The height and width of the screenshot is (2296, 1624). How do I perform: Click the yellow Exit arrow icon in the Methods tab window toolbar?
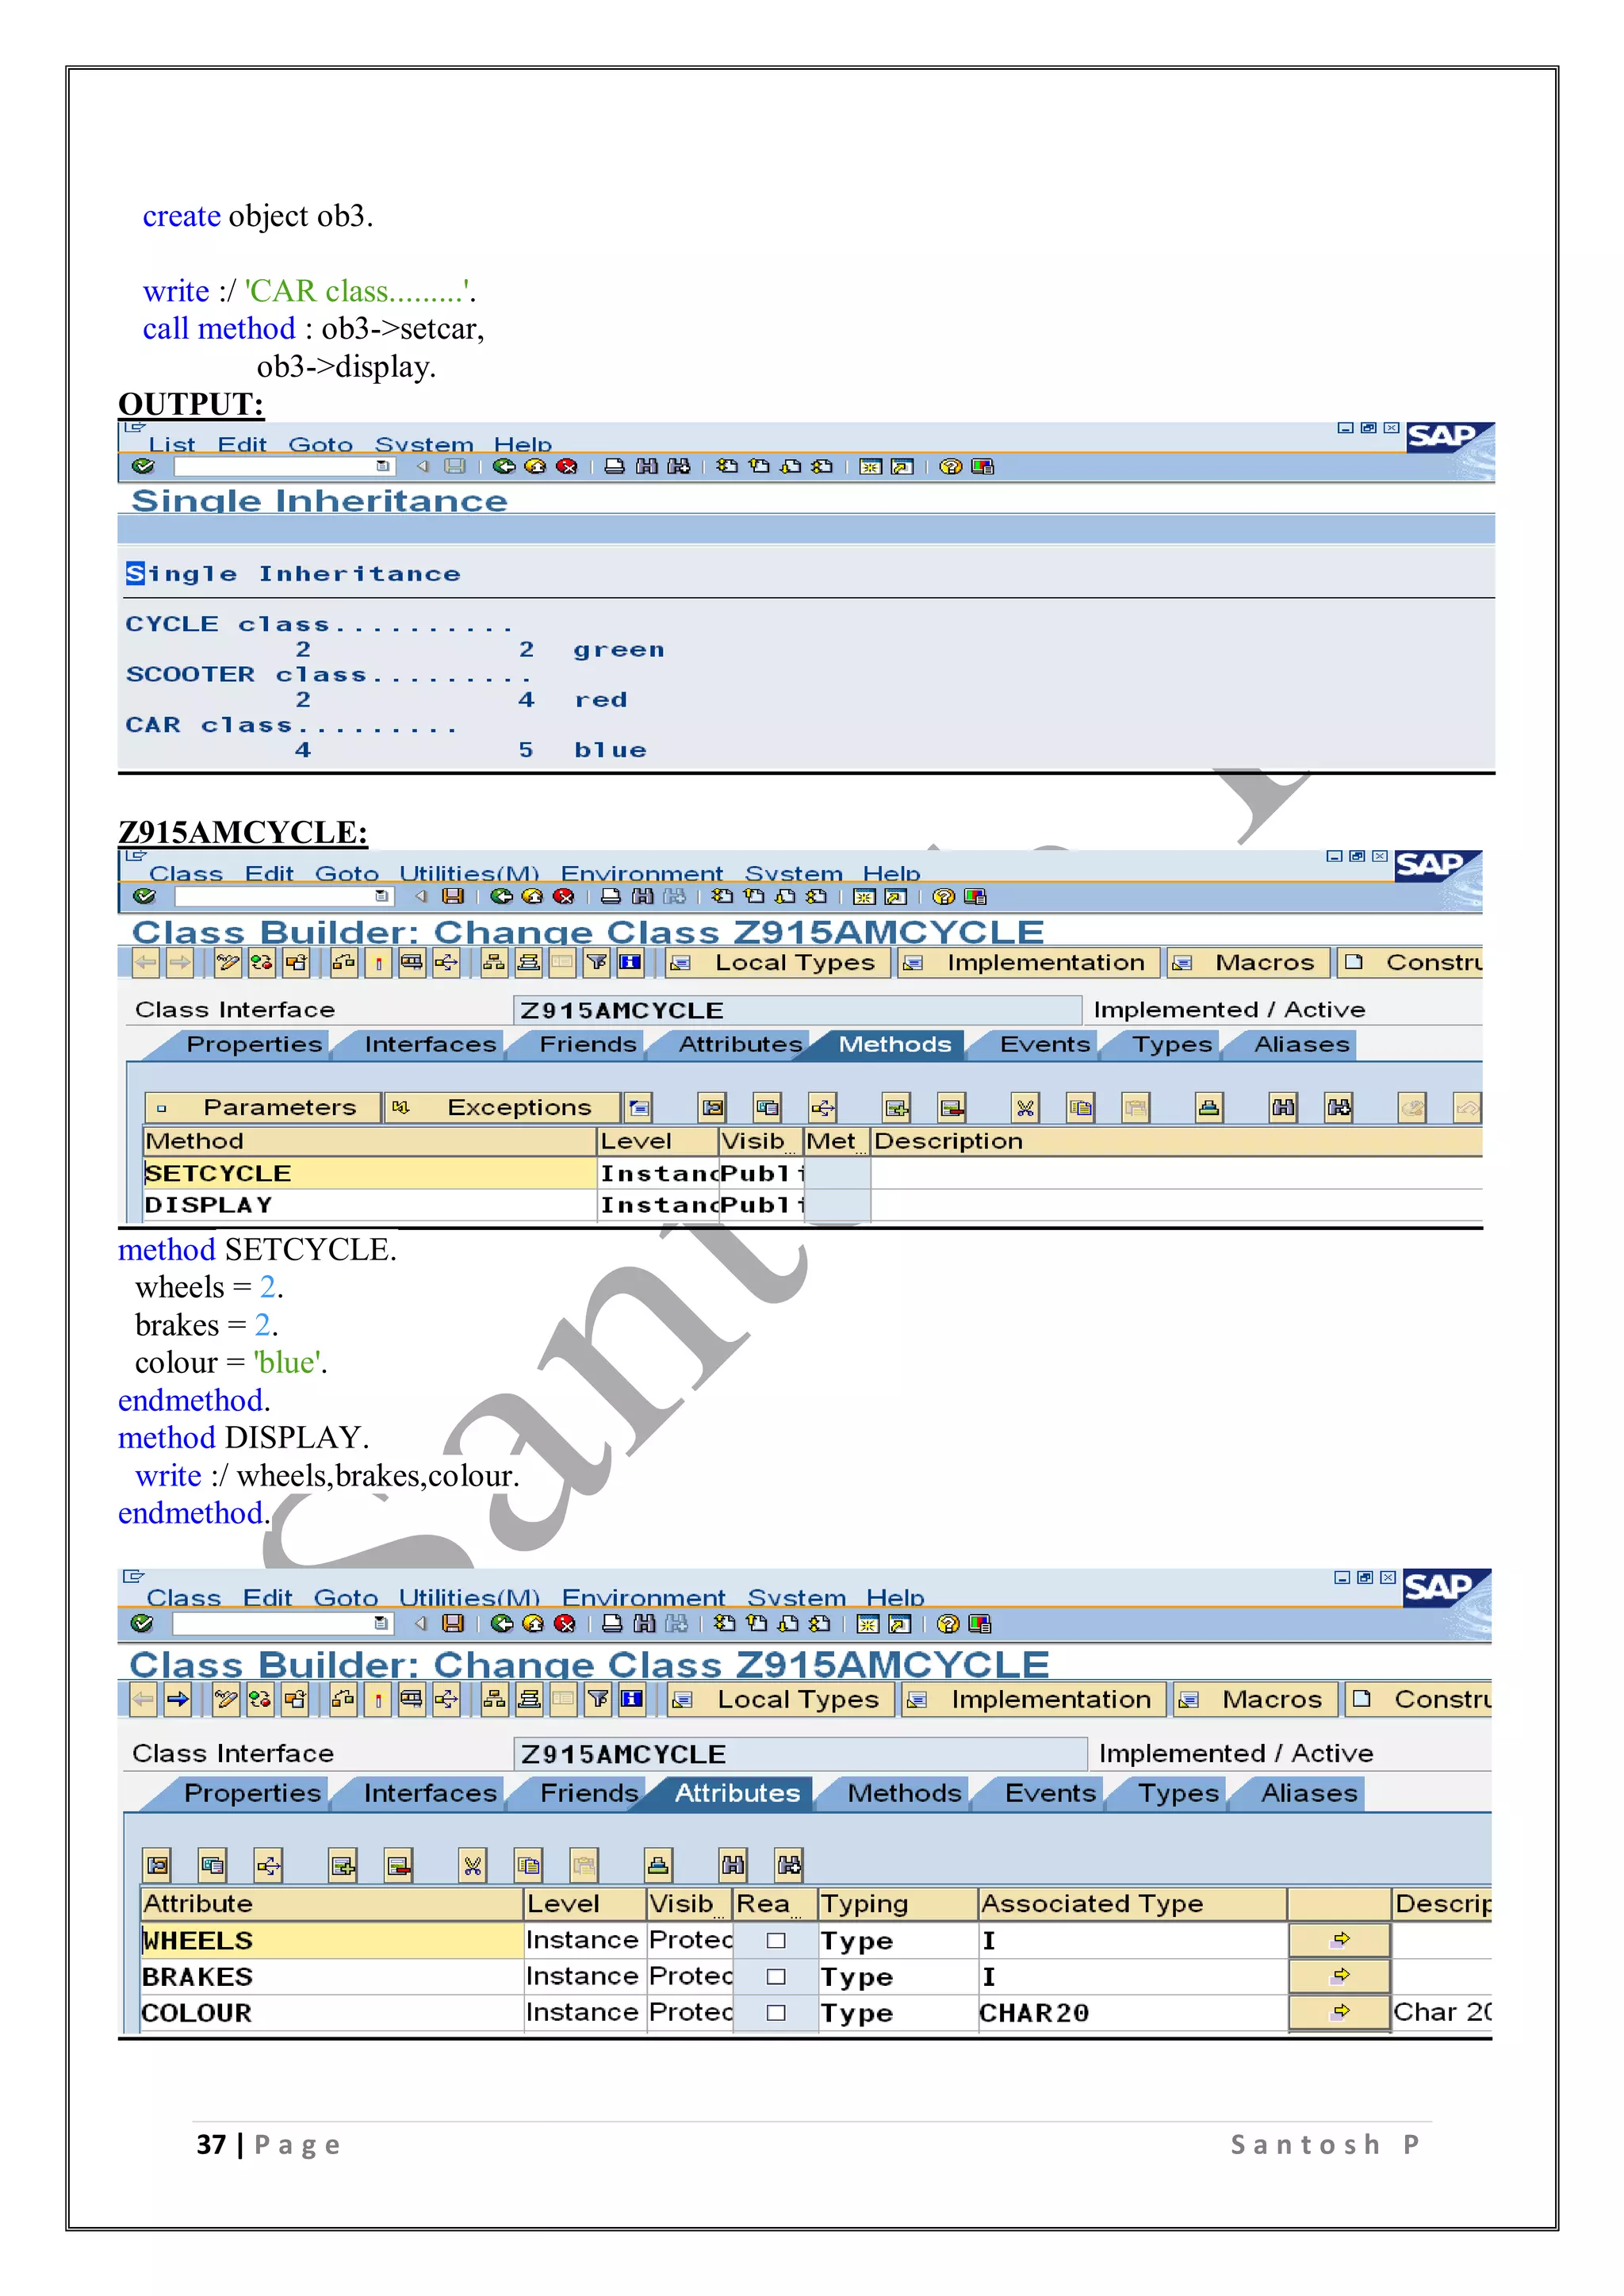click(x=533, y=897)
